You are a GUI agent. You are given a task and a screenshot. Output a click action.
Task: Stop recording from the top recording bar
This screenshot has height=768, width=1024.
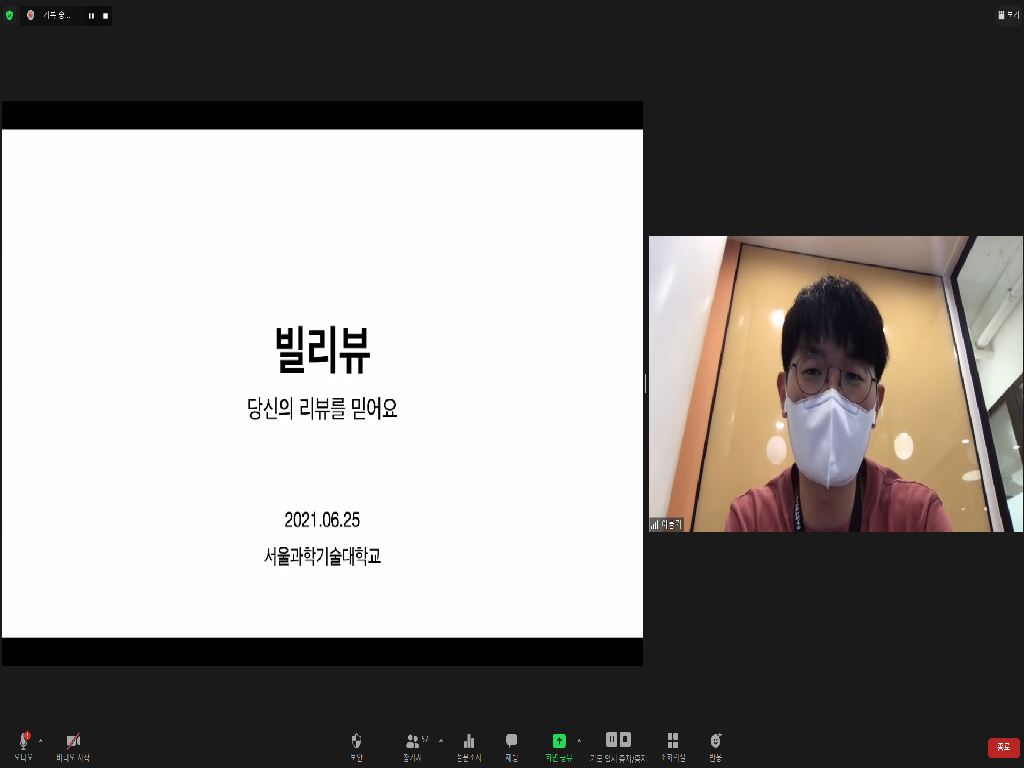[105, 16]
